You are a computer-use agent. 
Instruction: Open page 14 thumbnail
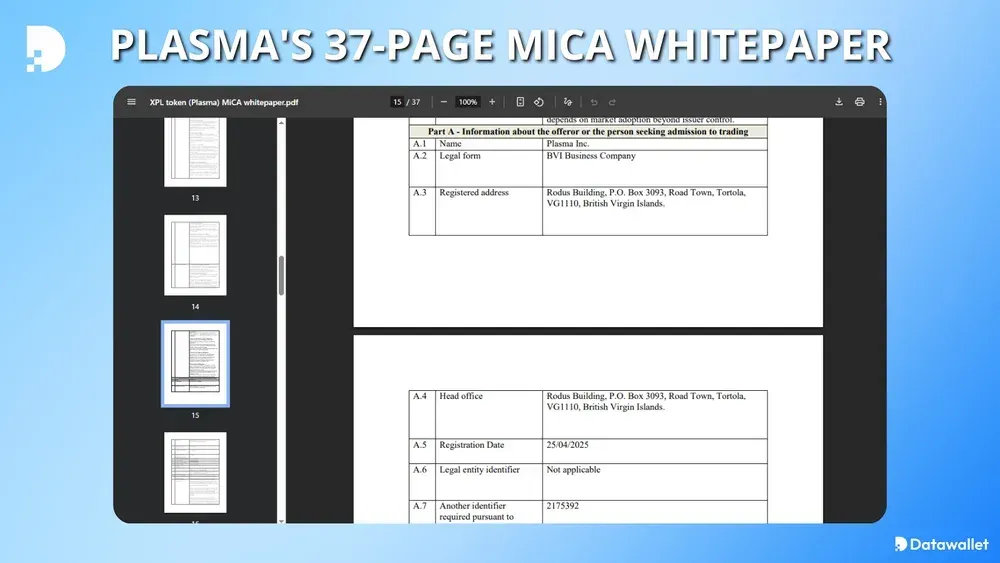tap(195, 255)
